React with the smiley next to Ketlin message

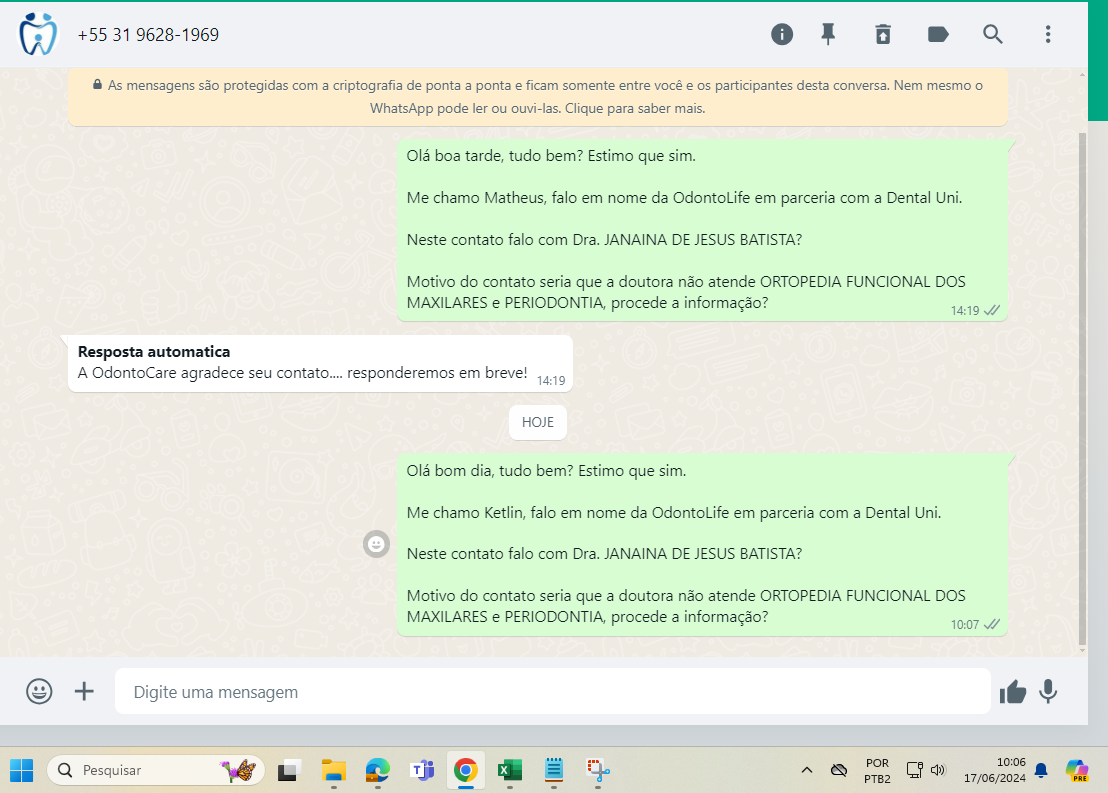(377, 544)
